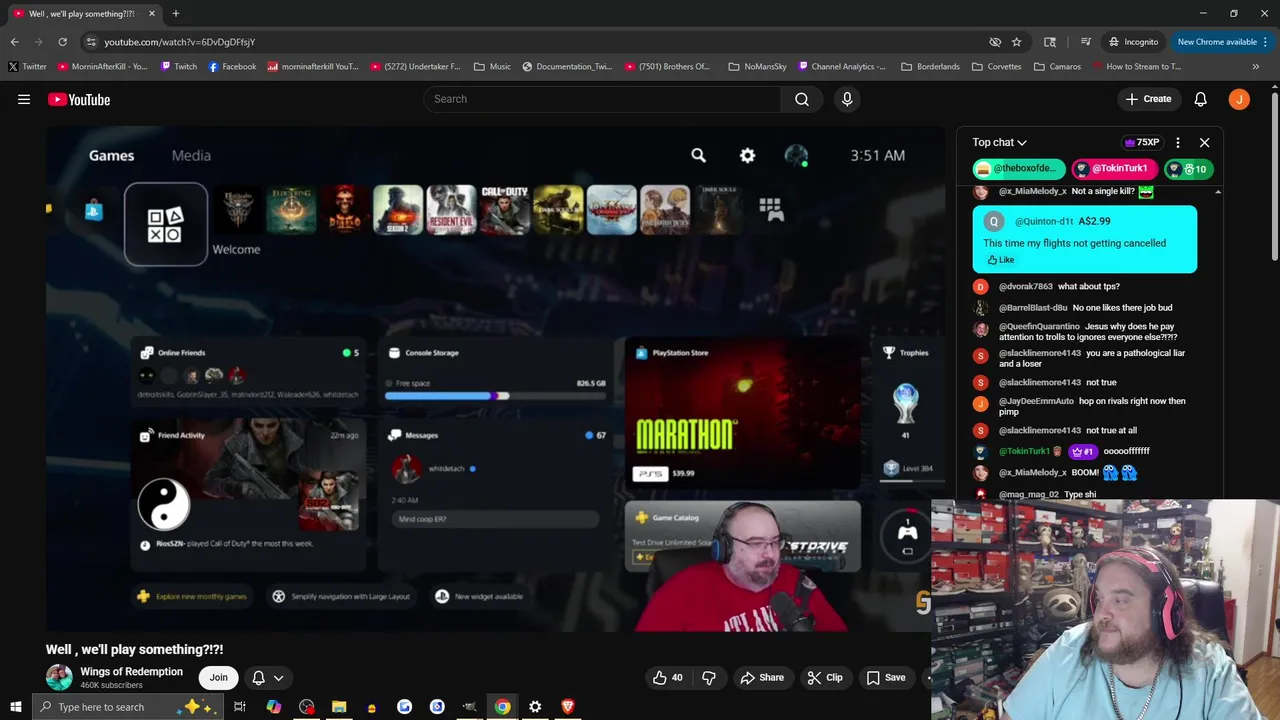Click the Clip button under video

click(825, 677)
